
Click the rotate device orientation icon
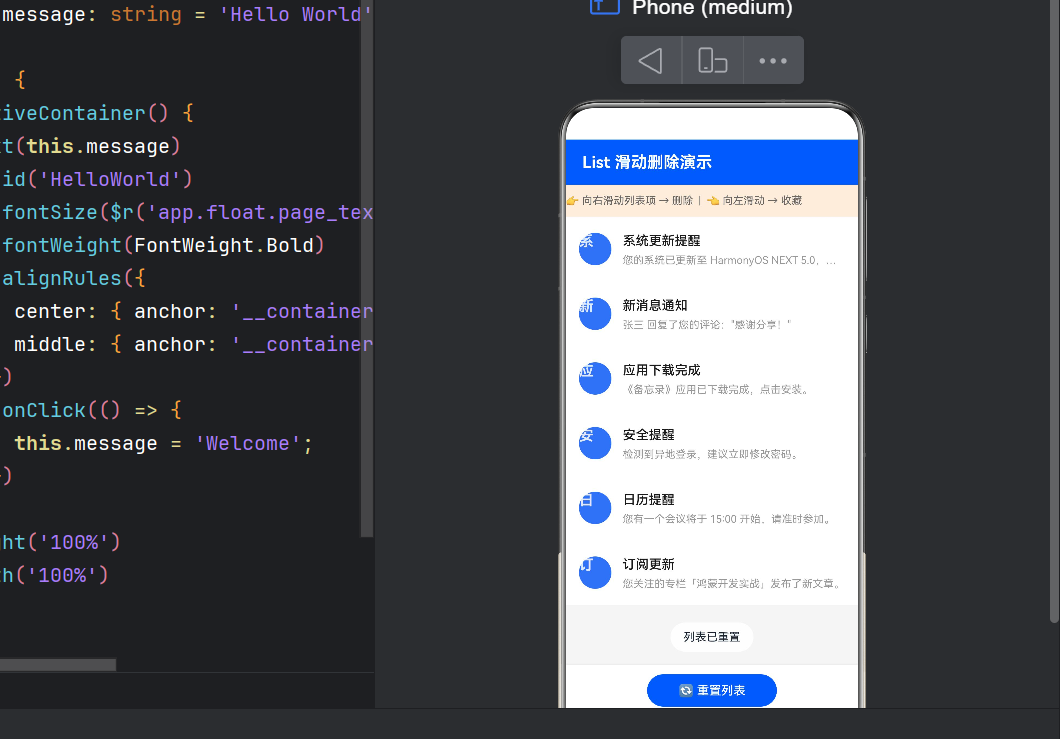pyautogui.click(x=713, y=61)
